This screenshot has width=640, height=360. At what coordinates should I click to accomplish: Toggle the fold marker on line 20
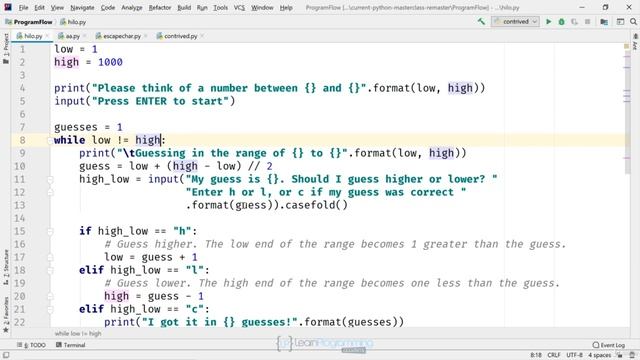(x=50, y=296)
